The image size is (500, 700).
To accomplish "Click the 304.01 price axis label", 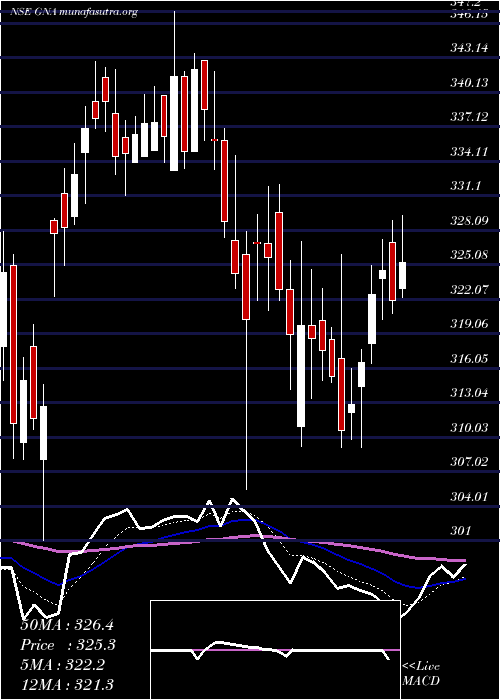I will coord(469,496).
